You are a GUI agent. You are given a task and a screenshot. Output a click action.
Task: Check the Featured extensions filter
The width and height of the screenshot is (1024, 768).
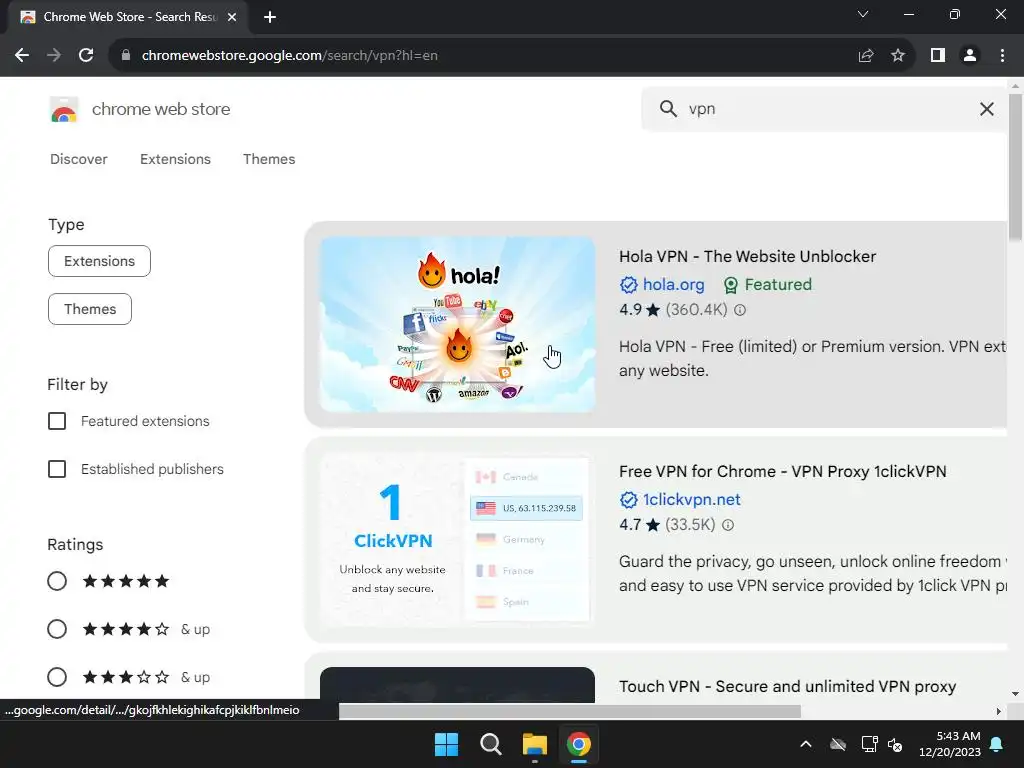click(x=57, y=421)
